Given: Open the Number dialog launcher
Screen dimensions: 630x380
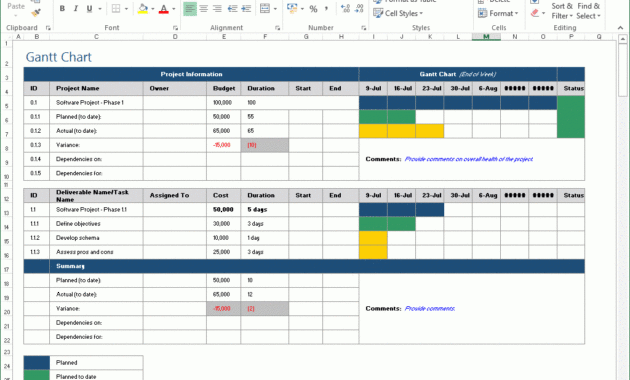Looking at the screenshot, I should (364, 28).
